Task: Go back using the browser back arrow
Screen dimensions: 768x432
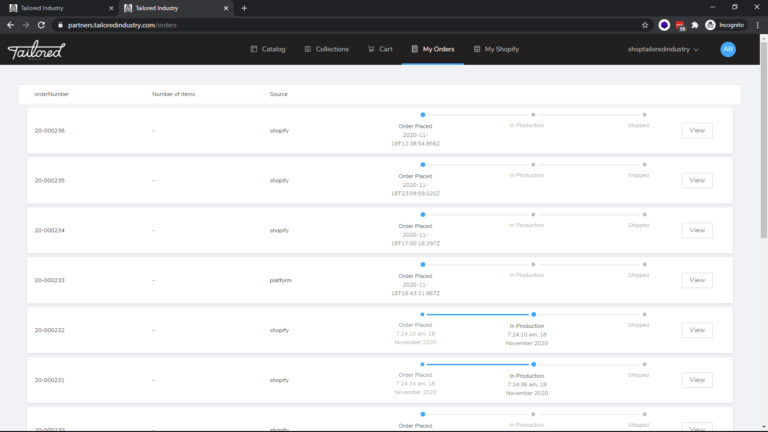Action: coord(11,24)
